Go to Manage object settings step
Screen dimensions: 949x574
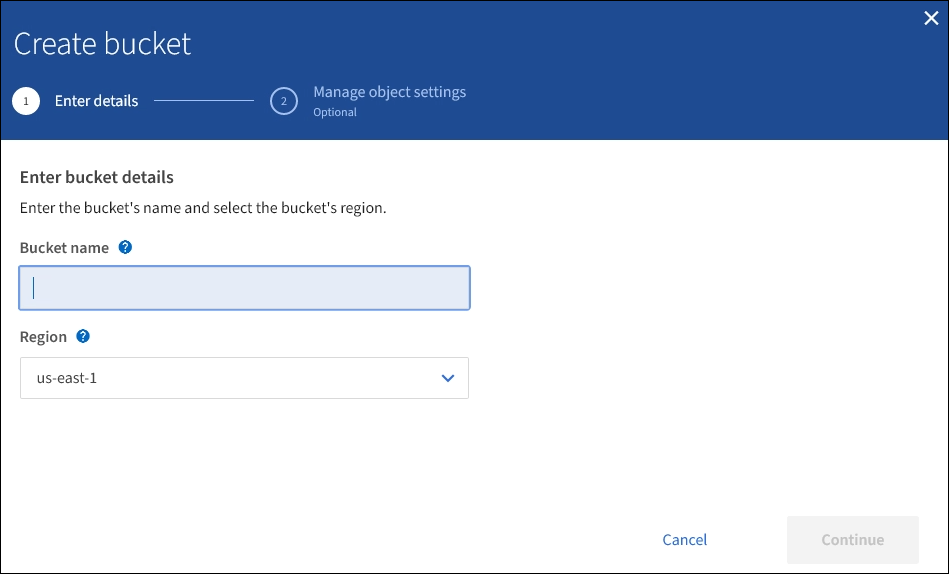pyautogui.click(x=389, y=92)
